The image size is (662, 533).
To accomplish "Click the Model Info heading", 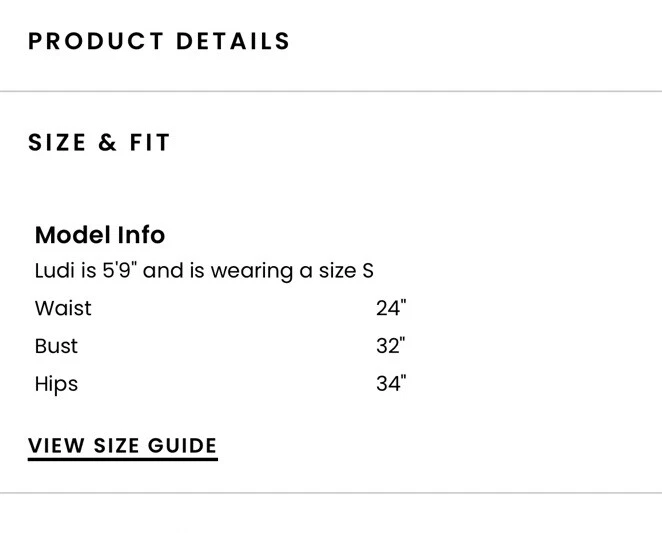I will point(100,235).
